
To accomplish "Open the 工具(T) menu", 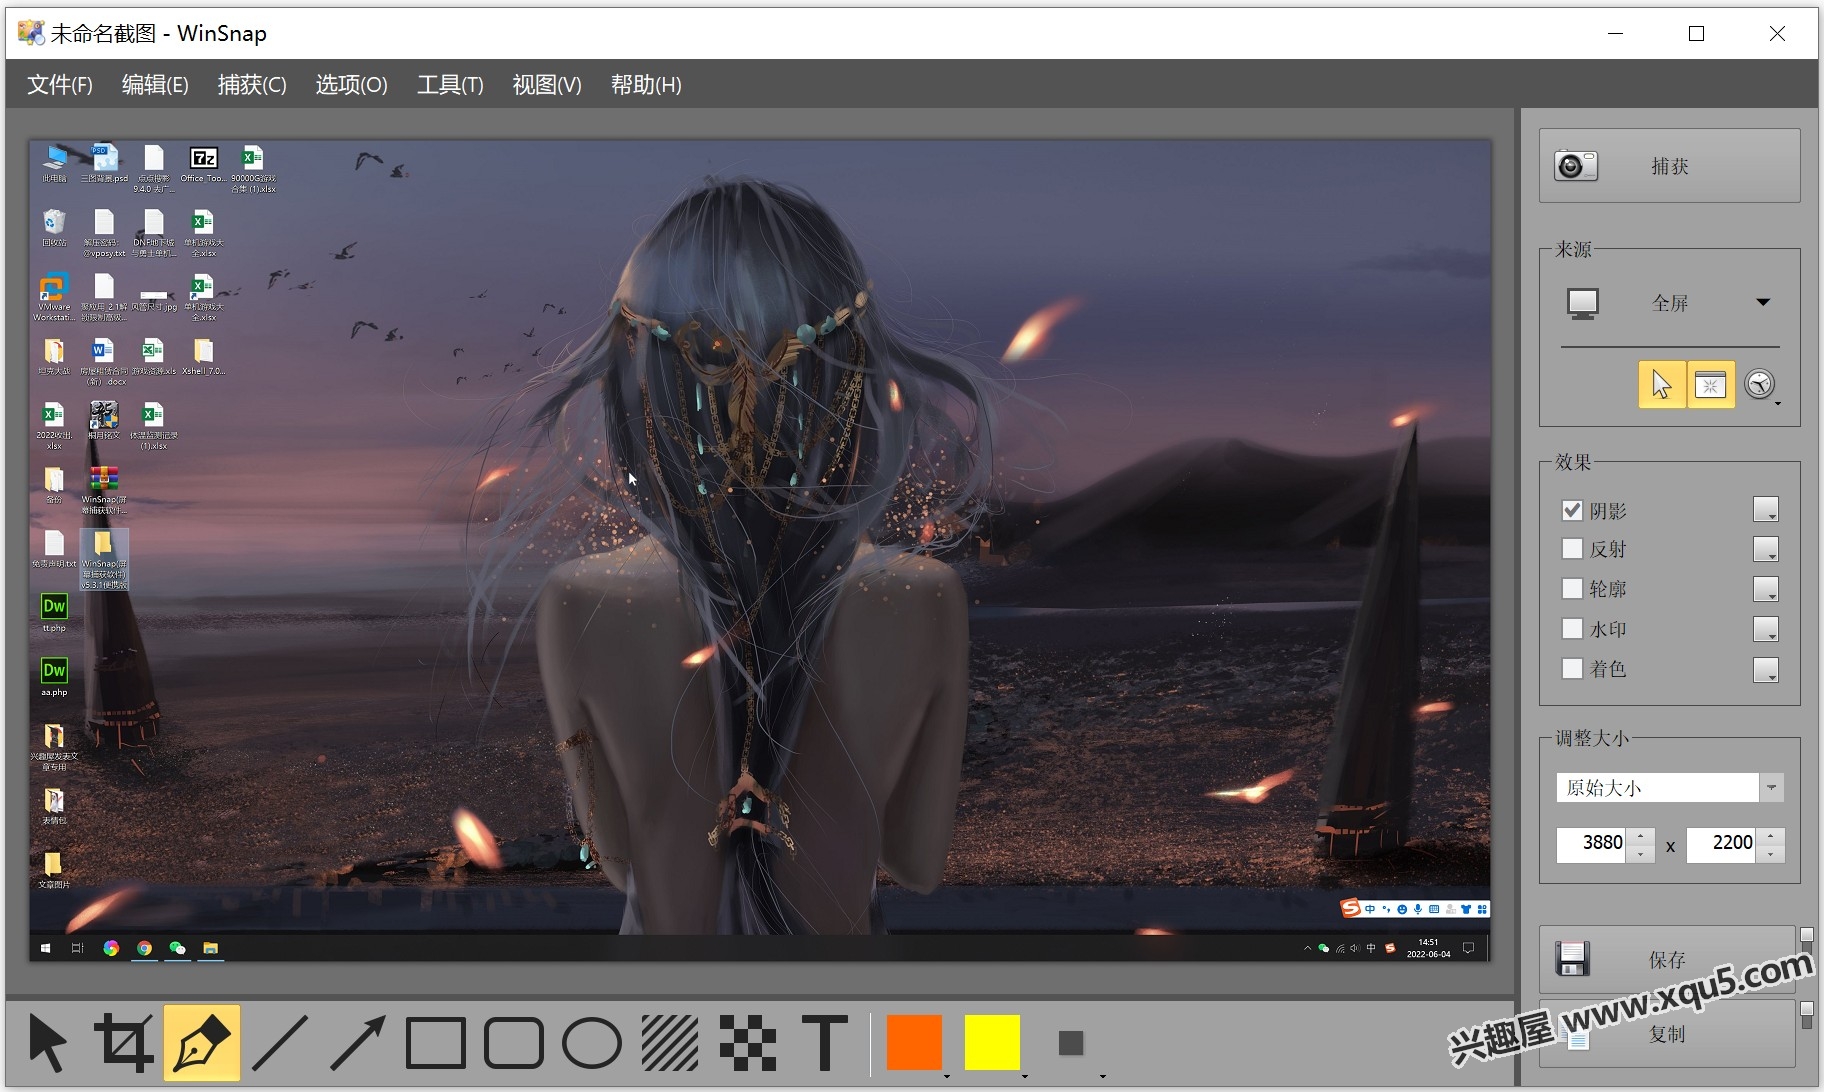I will [x=450, y=85].
